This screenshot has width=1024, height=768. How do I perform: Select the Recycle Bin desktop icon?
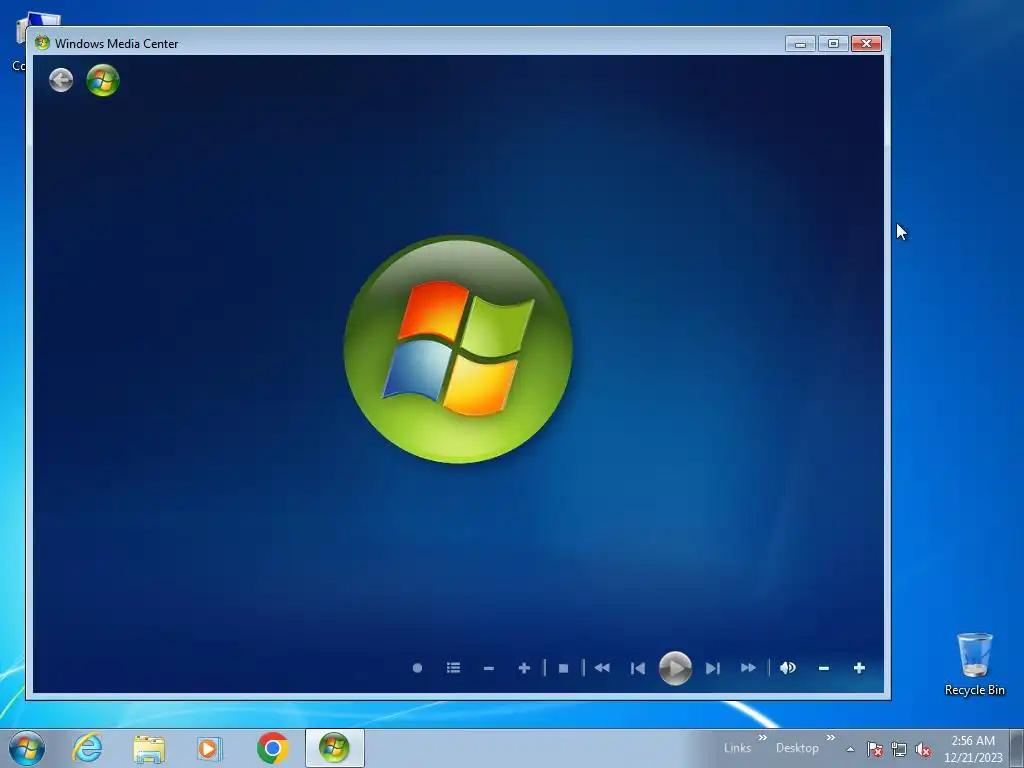pos(974,664)
